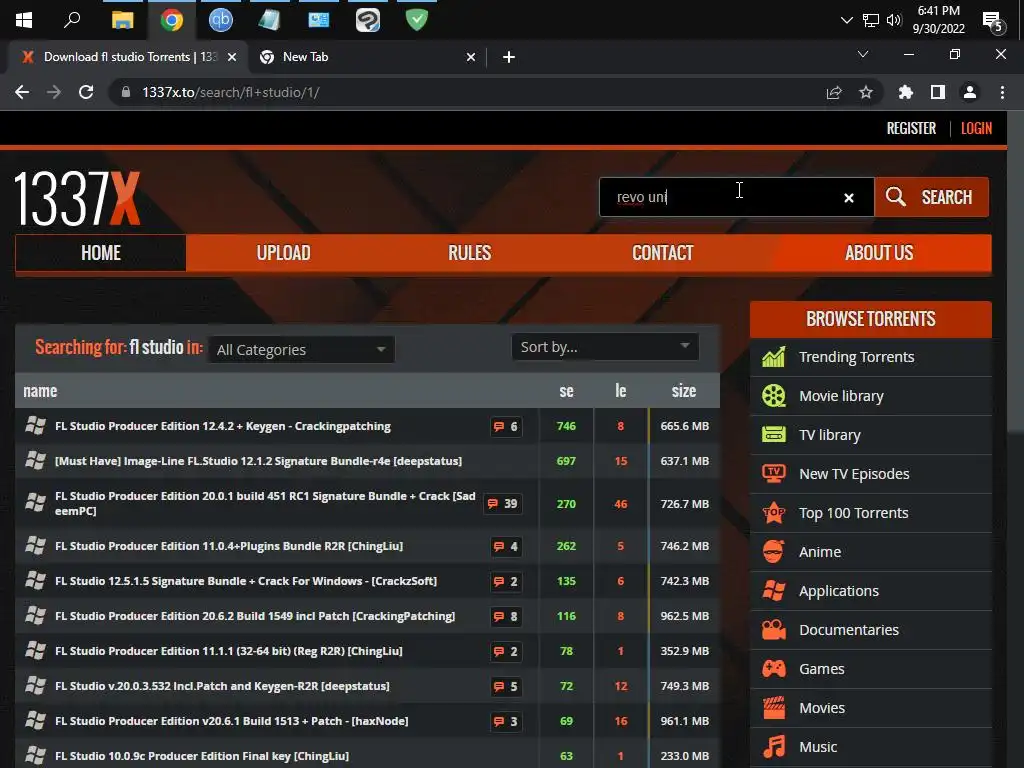
Task: Open the RULES menu item
Action: tap(470, 253)
